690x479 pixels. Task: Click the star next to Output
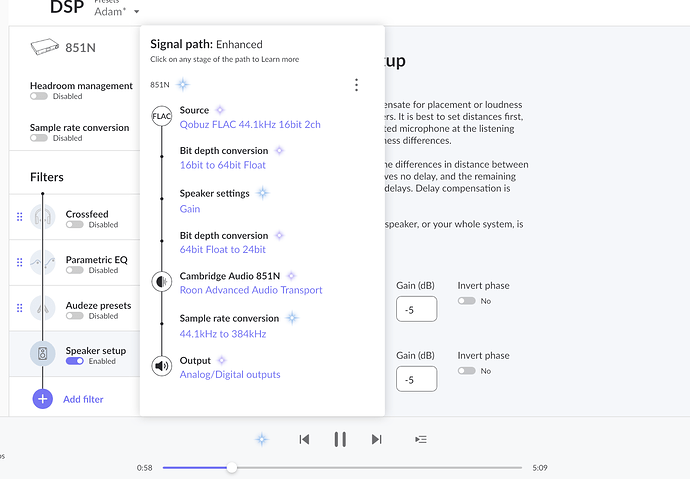click(222, 360)
